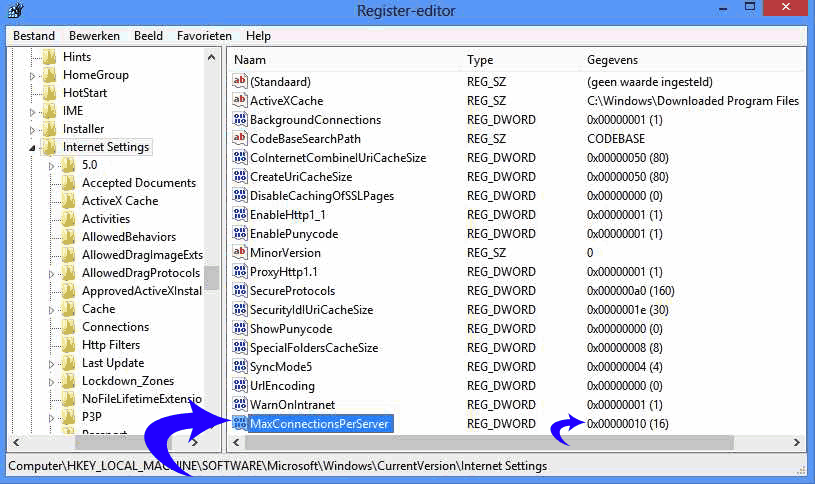
Task: Click the string icon of MinorVersion
Action: point(240,253)
